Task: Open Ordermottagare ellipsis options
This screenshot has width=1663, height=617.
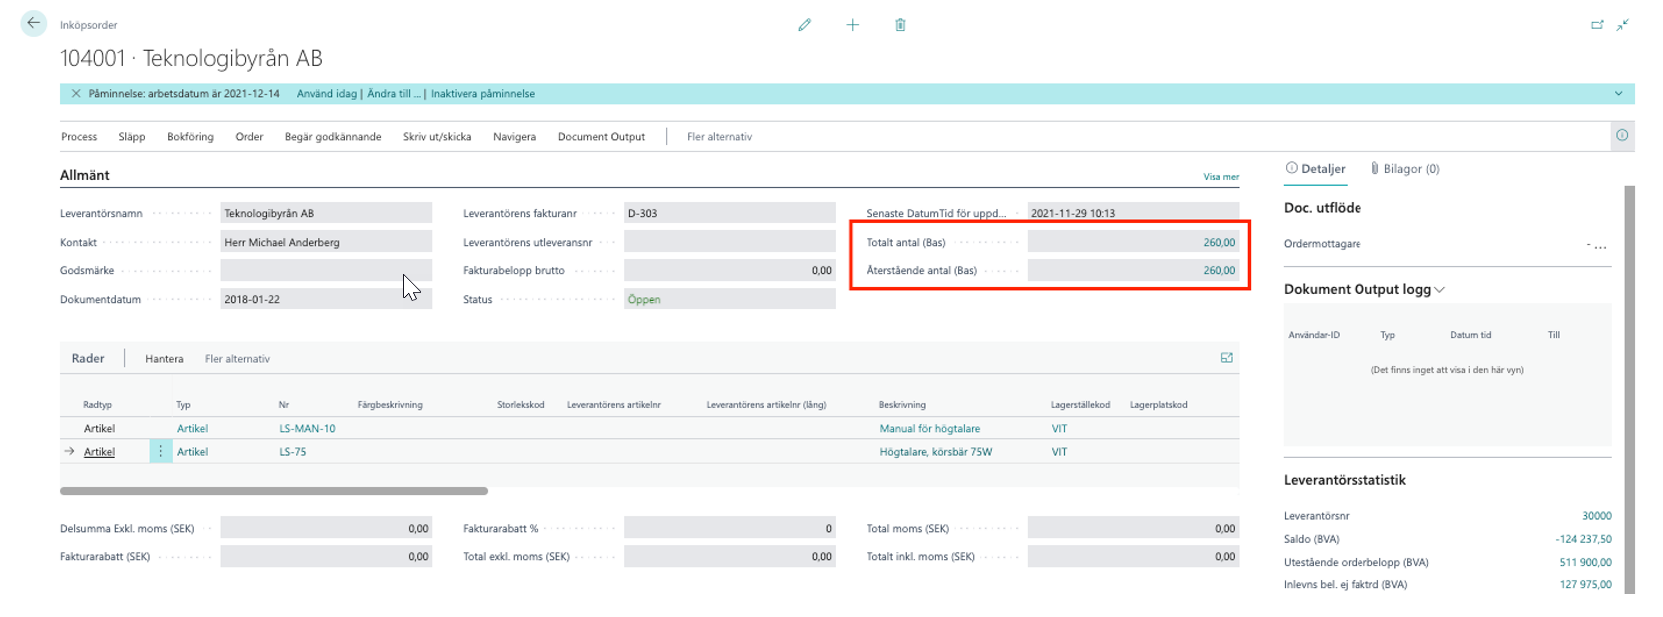Action: coord(1600,245)
